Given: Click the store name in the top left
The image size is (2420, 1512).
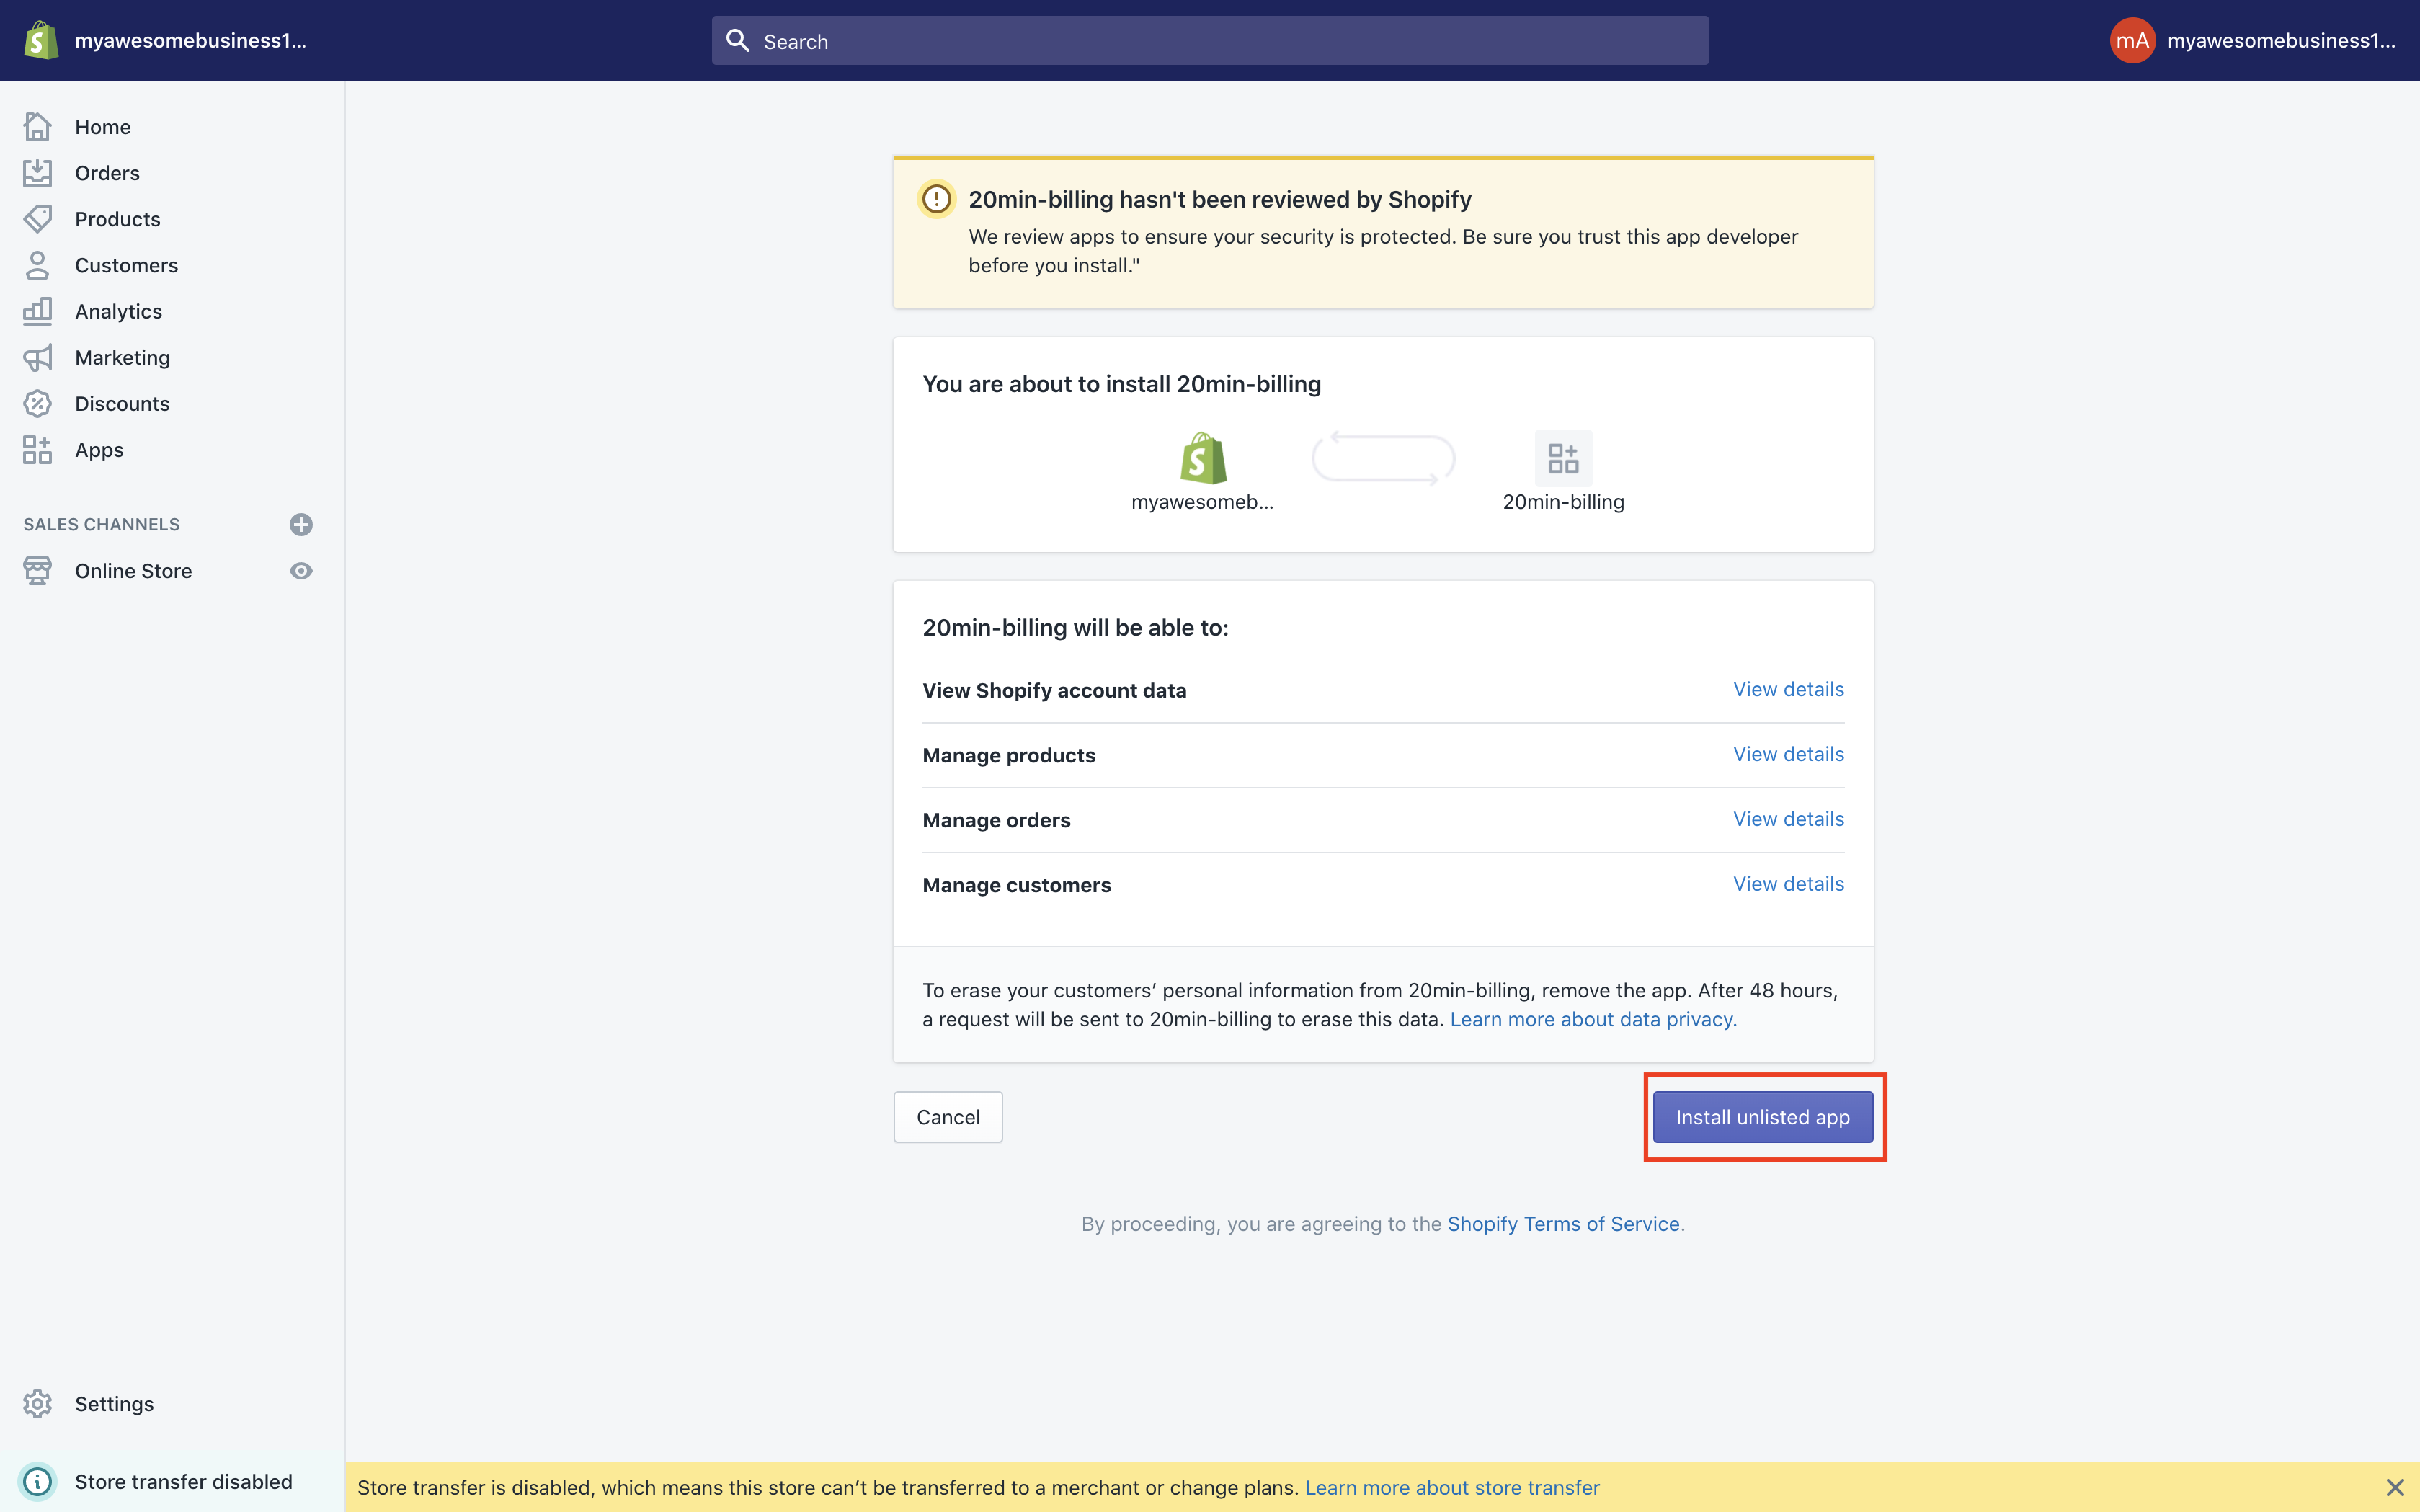Looking at the screenshot, I should click(190, 41).
